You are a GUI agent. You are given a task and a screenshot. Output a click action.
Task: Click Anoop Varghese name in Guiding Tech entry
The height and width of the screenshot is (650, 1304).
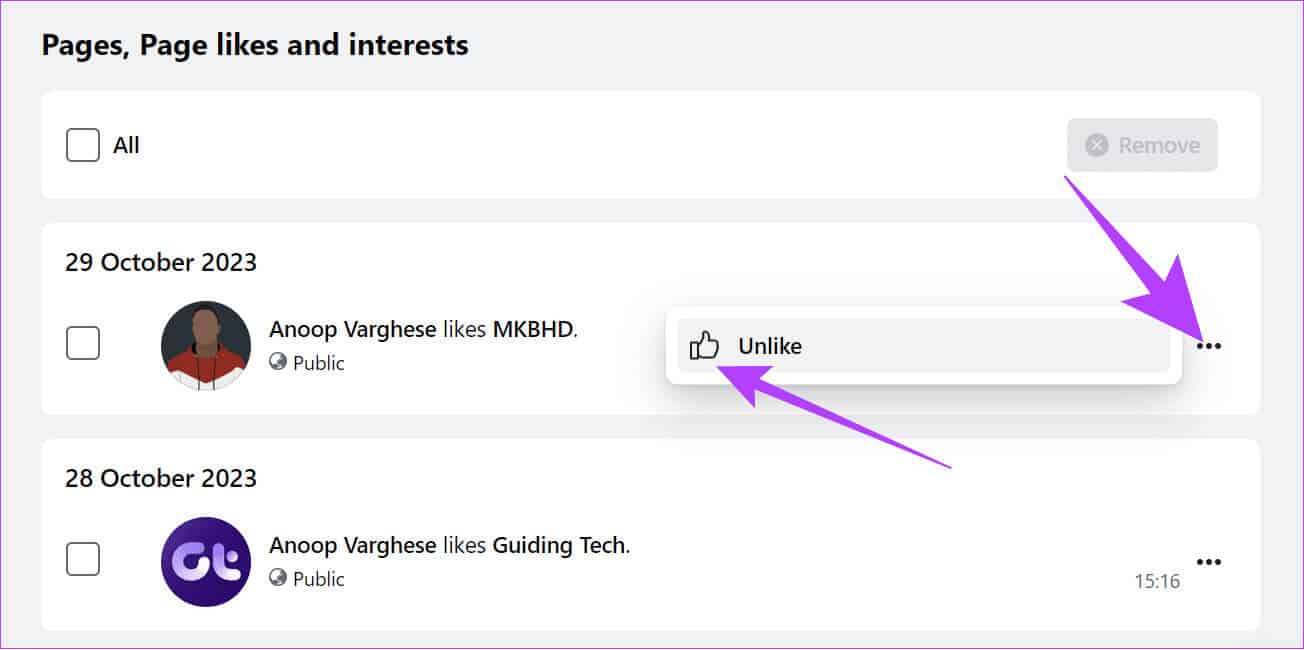(x=352, y=546)
